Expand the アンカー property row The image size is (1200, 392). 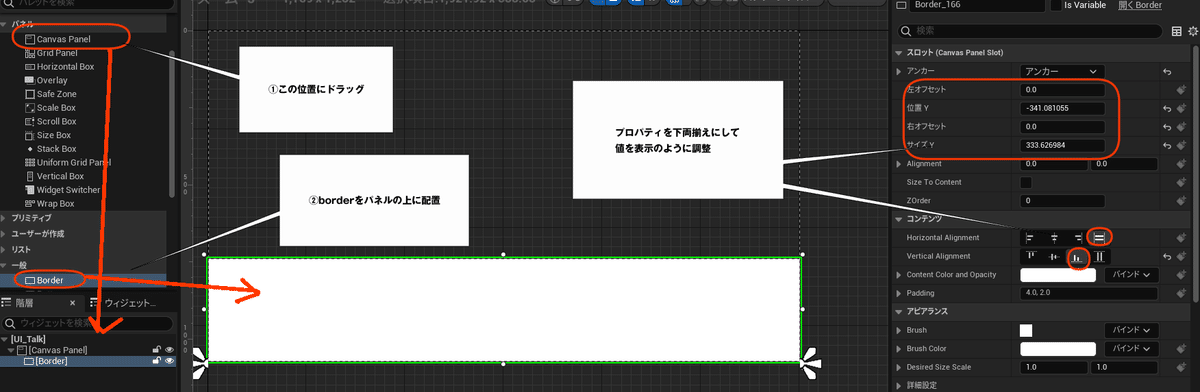(899, 72)
